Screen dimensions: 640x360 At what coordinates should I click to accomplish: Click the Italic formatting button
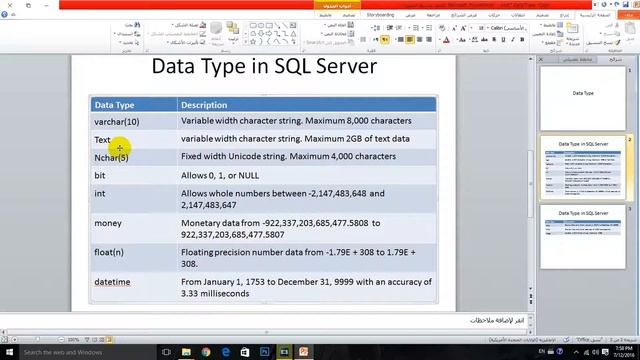point(513,40)
